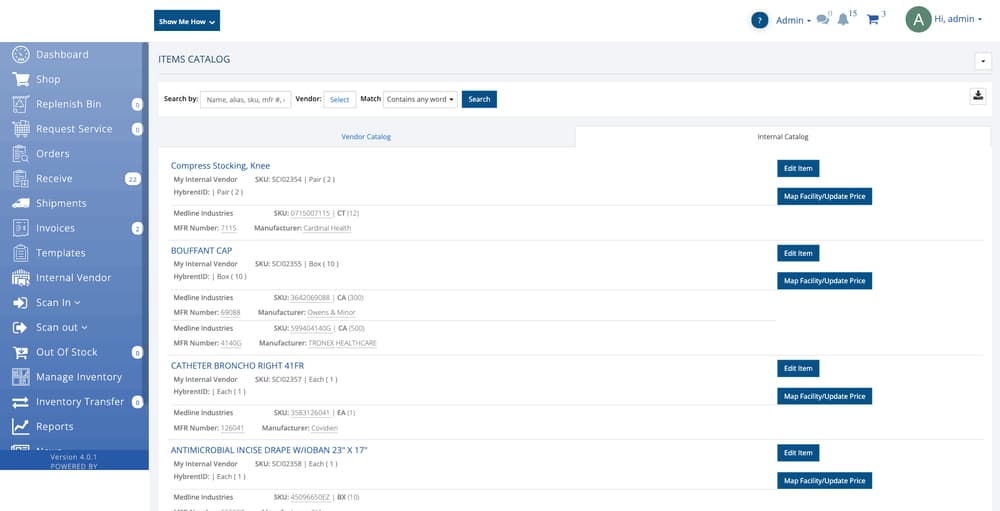Click the Scan out arrow icon
The width and height of the screenshot is (1000, 511).
20,327
